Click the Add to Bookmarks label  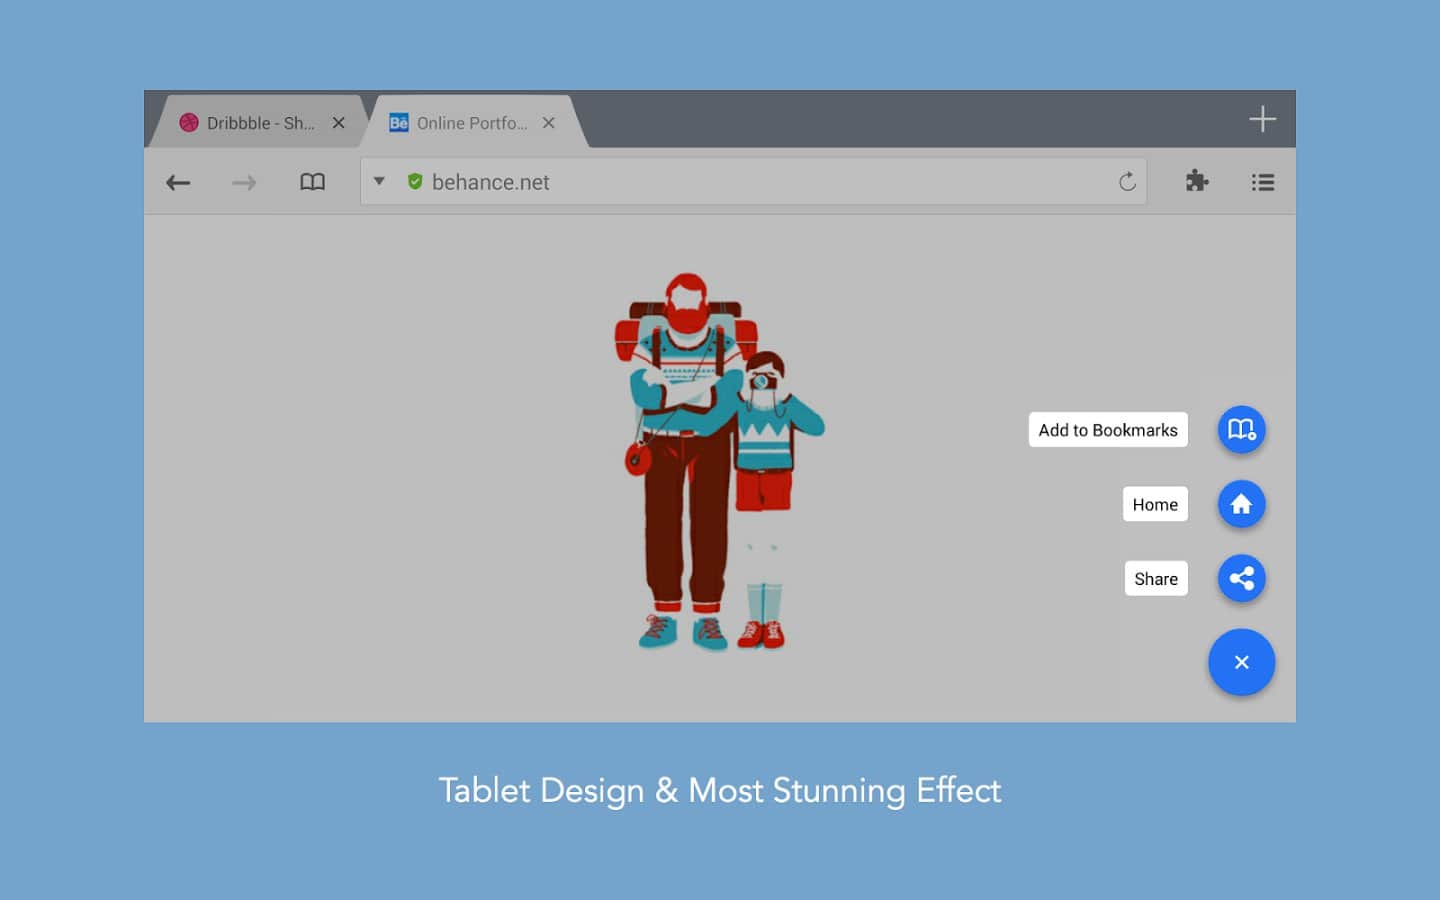coord(1107,430)
